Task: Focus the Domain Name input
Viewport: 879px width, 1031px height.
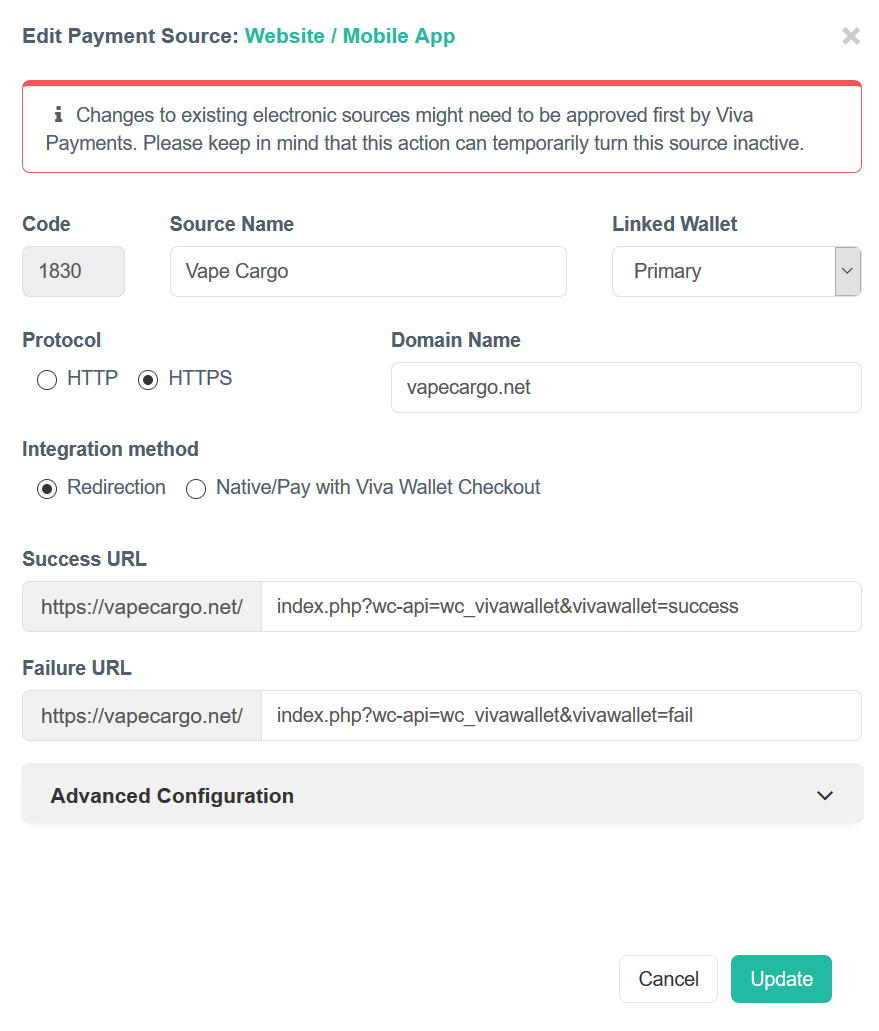Action: point(625,387)
